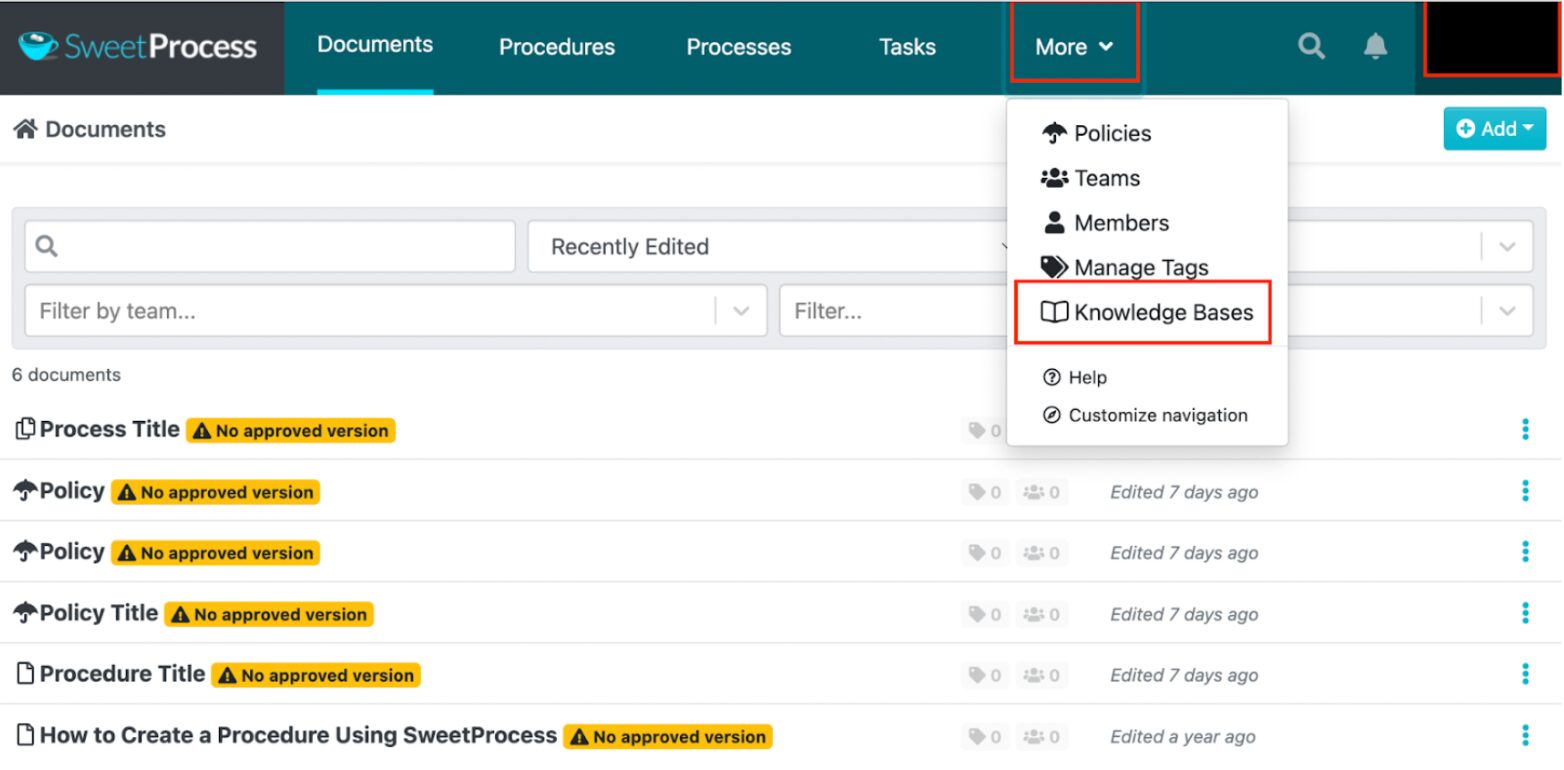Click the people icon next to Teams
Screen dimensions: 1564x770
pos(1054,178)
